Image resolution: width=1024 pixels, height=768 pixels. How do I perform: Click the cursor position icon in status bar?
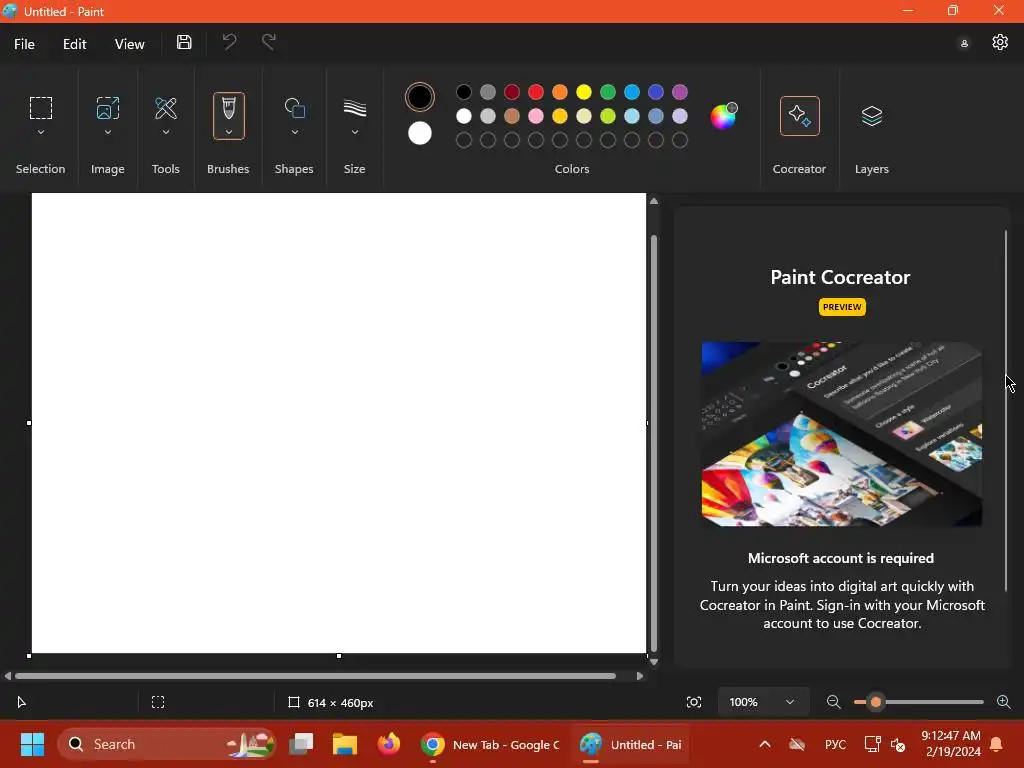coord(21,703)
